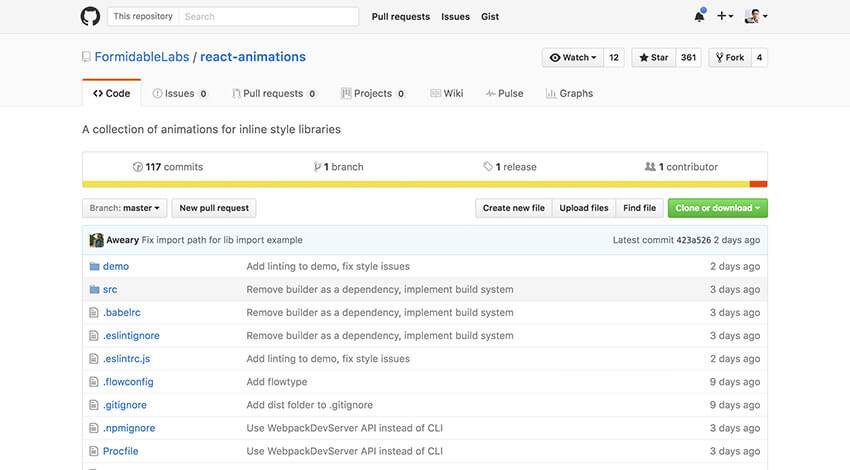Click the .npmignore file icon
850x470 pixels.
coord(94,428)
